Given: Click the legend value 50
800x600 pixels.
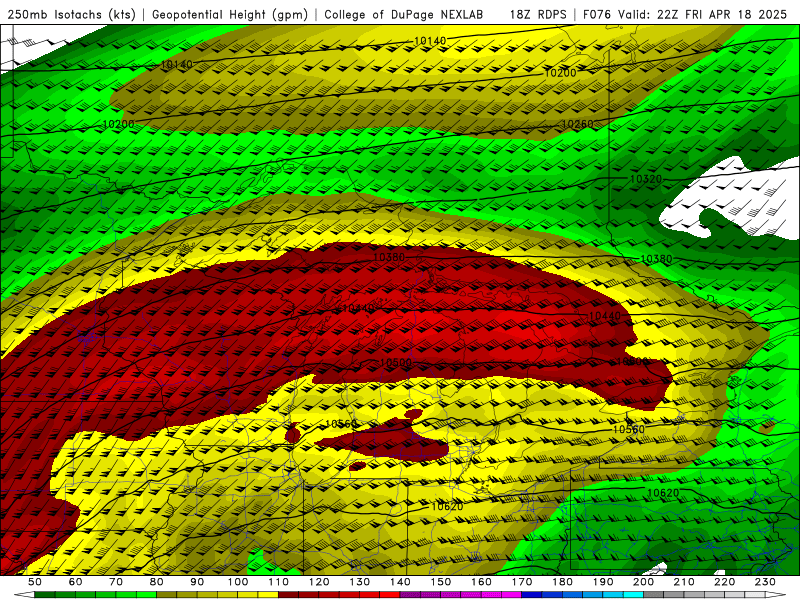Looking at the screenshot, I should tap(35, 582).
